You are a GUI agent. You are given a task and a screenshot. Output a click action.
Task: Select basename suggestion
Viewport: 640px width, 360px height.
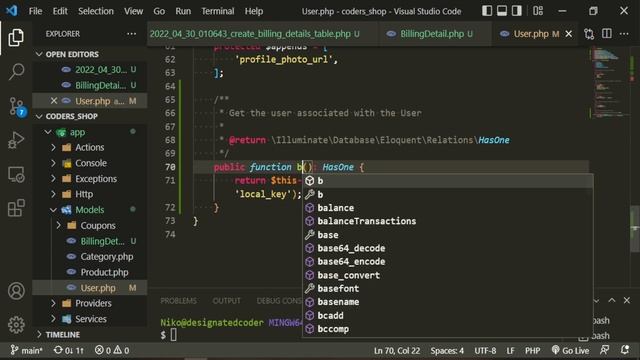448,302
